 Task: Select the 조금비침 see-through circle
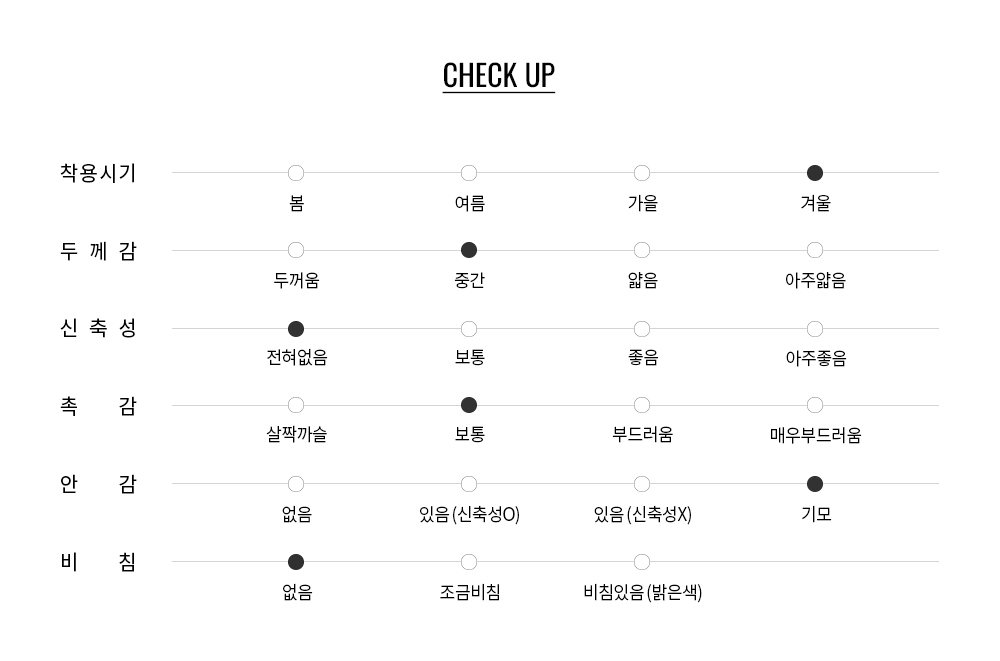click(x=469, y=562)
